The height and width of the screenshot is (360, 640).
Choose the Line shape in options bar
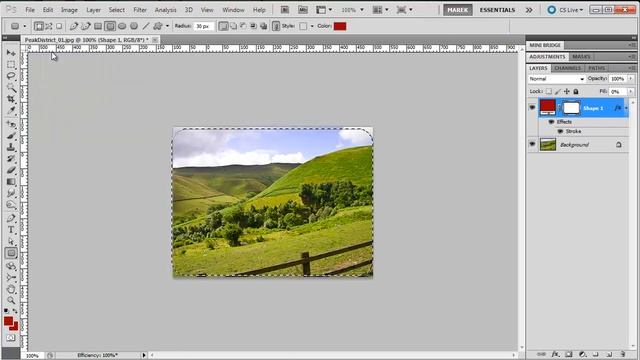[x=146, y=26]
